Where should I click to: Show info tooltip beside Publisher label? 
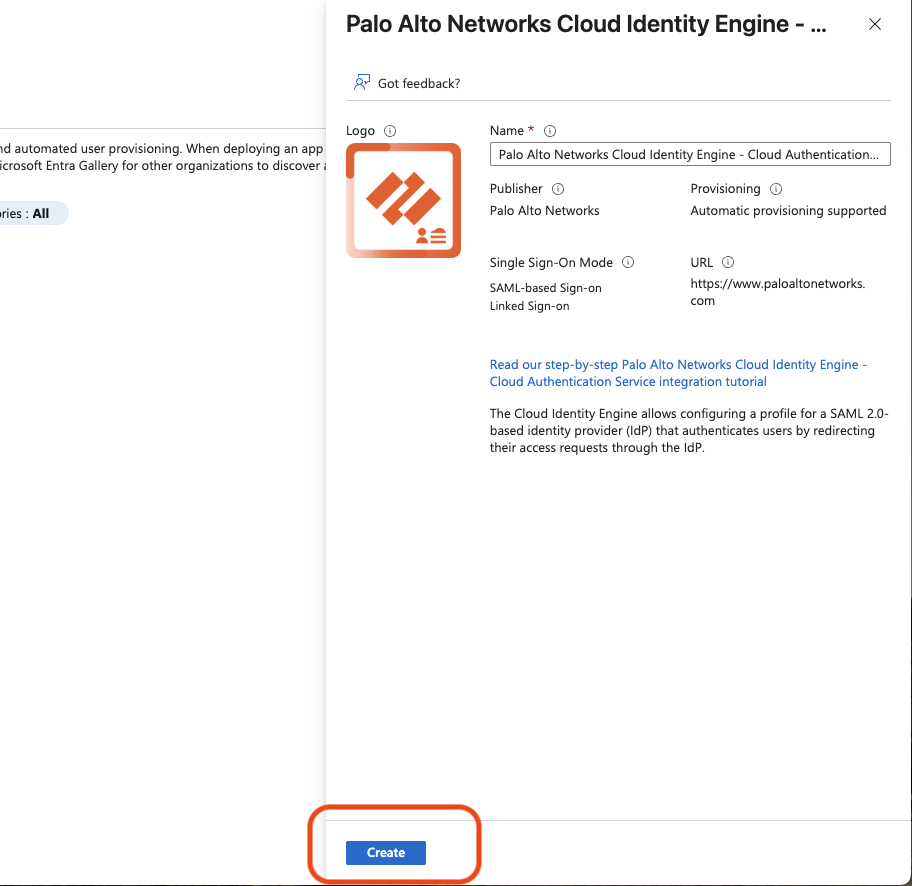click(558, 189)
